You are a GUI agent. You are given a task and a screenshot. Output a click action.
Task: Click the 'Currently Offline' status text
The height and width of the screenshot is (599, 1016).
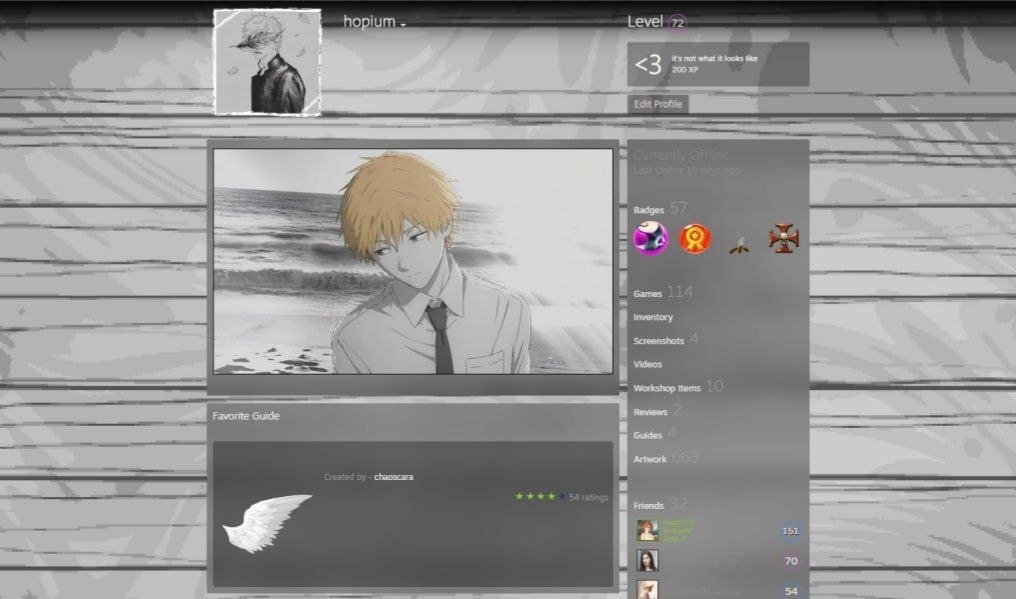681,155
